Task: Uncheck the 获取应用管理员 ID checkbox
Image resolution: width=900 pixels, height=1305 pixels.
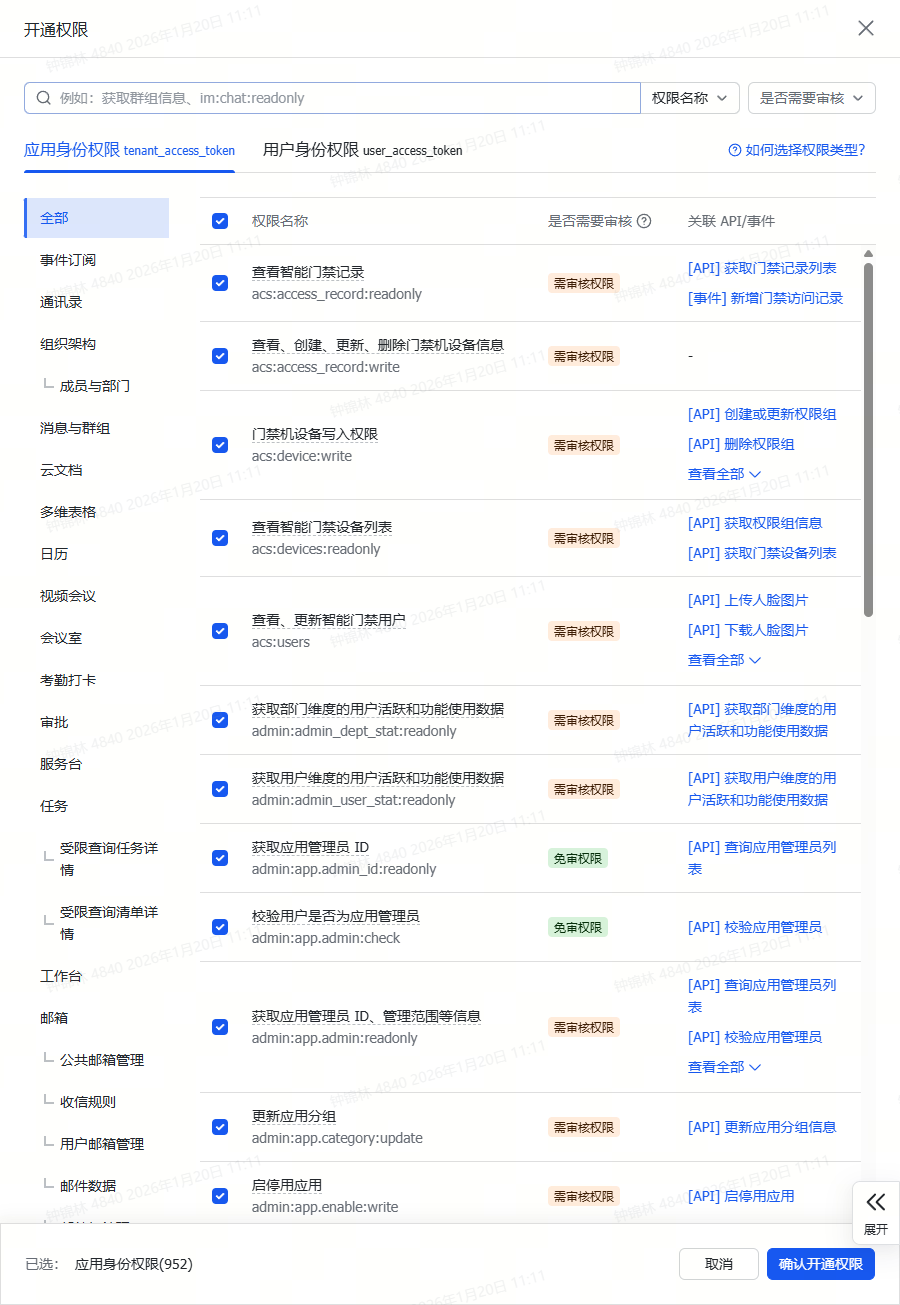Action: pos(220,858)
